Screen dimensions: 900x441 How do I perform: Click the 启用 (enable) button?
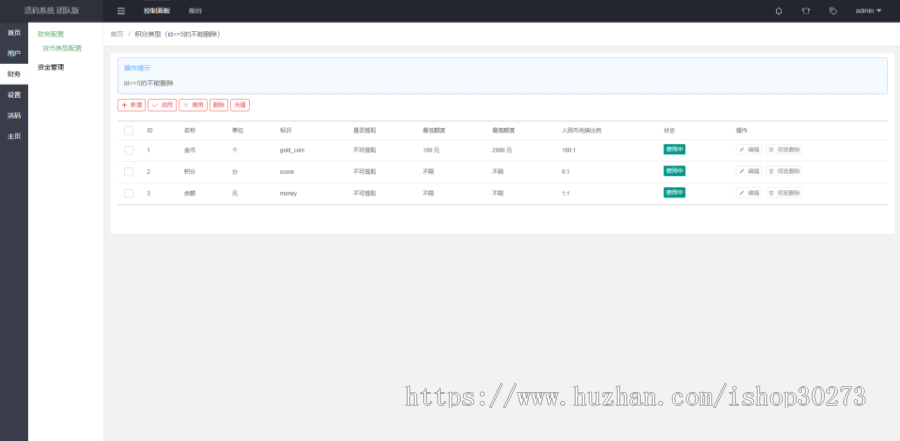pyautogui.click(x=162, y=105)
